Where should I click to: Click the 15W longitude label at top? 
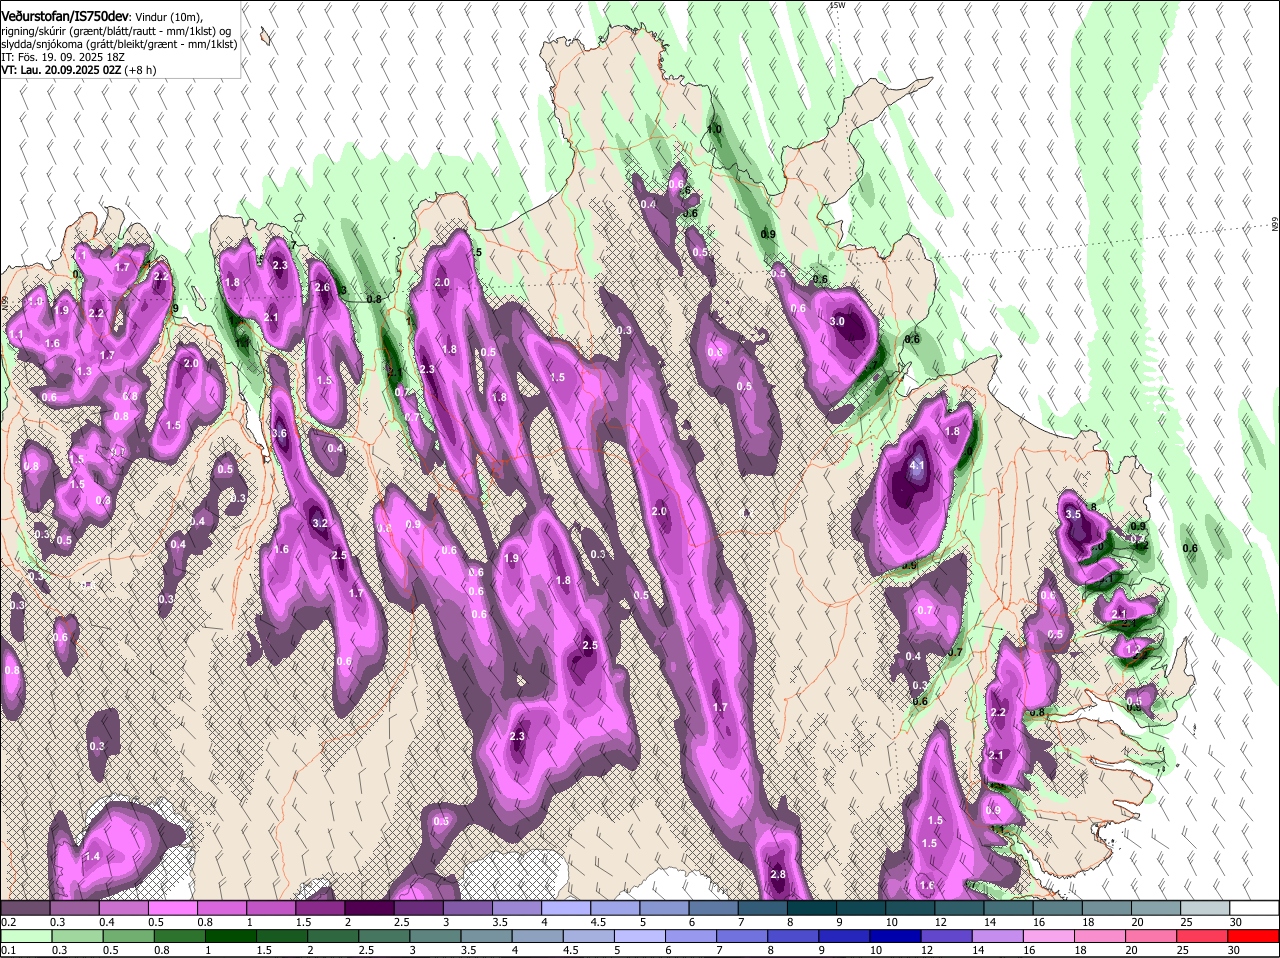click(x=838, y=6)
